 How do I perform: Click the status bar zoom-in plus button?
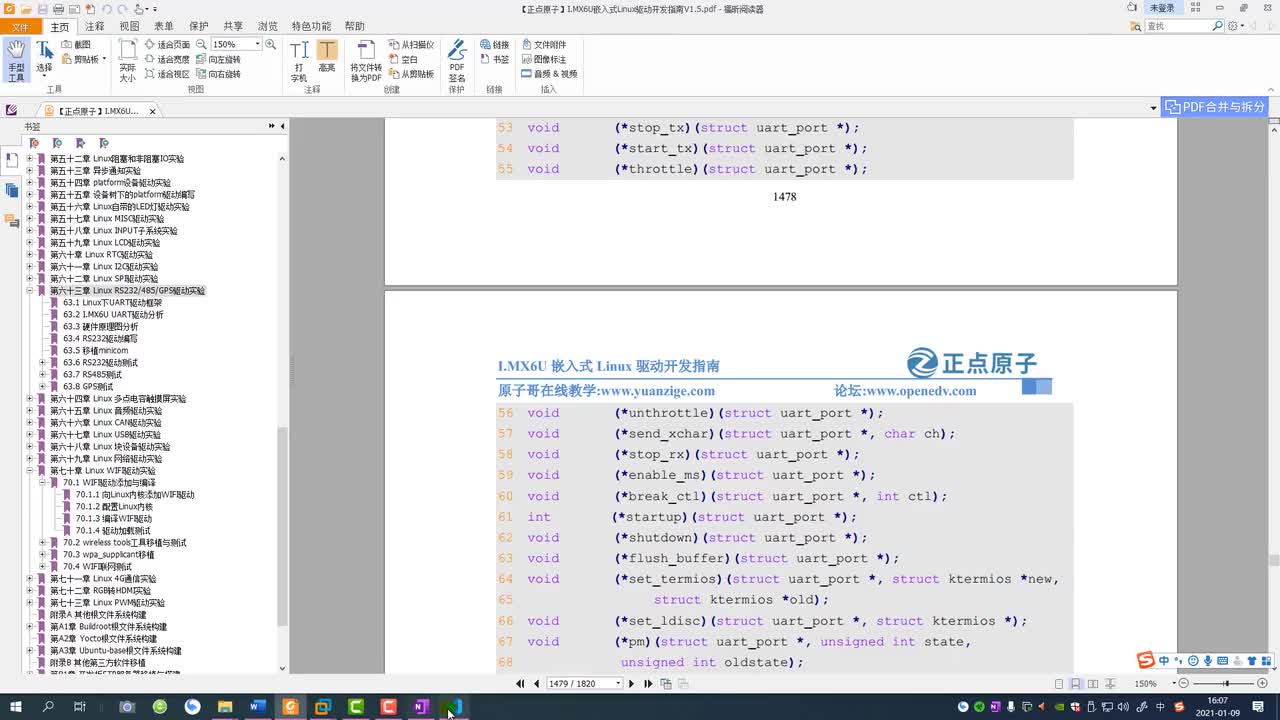1262,684
